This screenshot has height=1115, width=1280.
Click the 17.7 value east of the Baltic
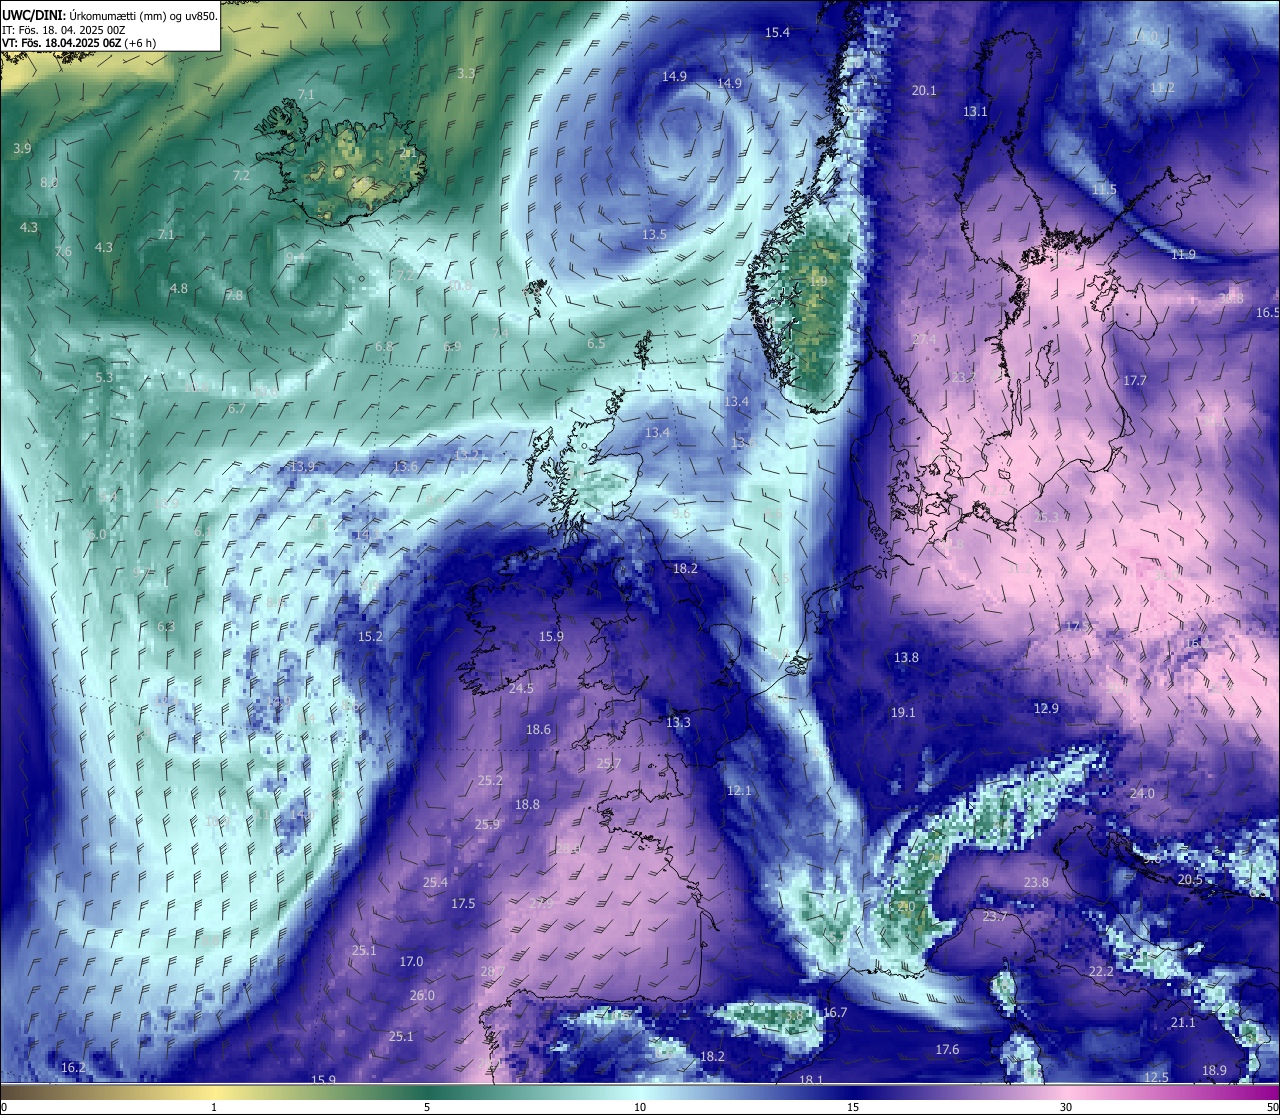[x=1135, y=381]
